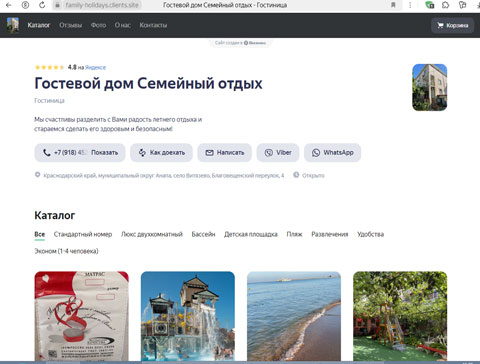Screen dimensions: 480x364
Task: Open the mattress package catalog card
Action: (x=82, y=316)
